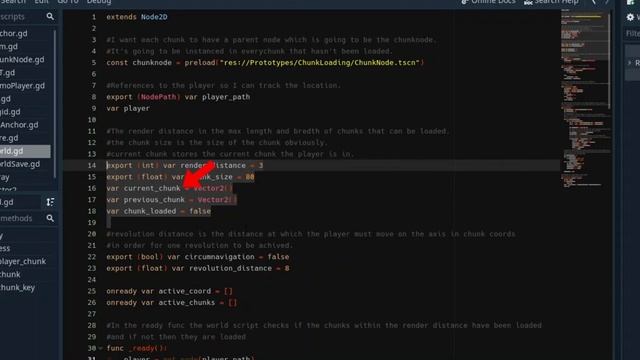
Task: Jump to the chunk method in methods list
Action: coord(10,274)
